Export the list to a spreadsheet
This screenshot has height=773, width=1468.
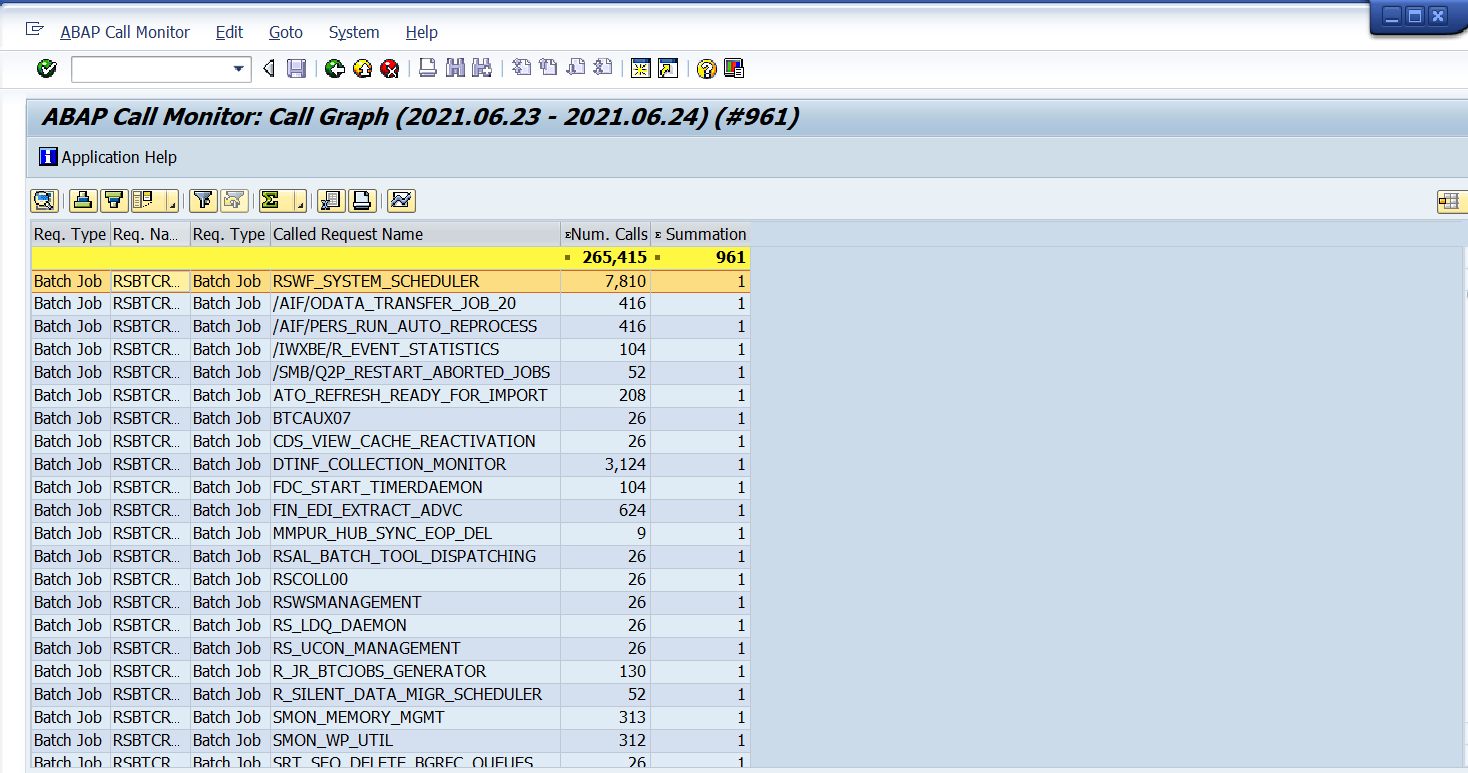tap(330, 200)
